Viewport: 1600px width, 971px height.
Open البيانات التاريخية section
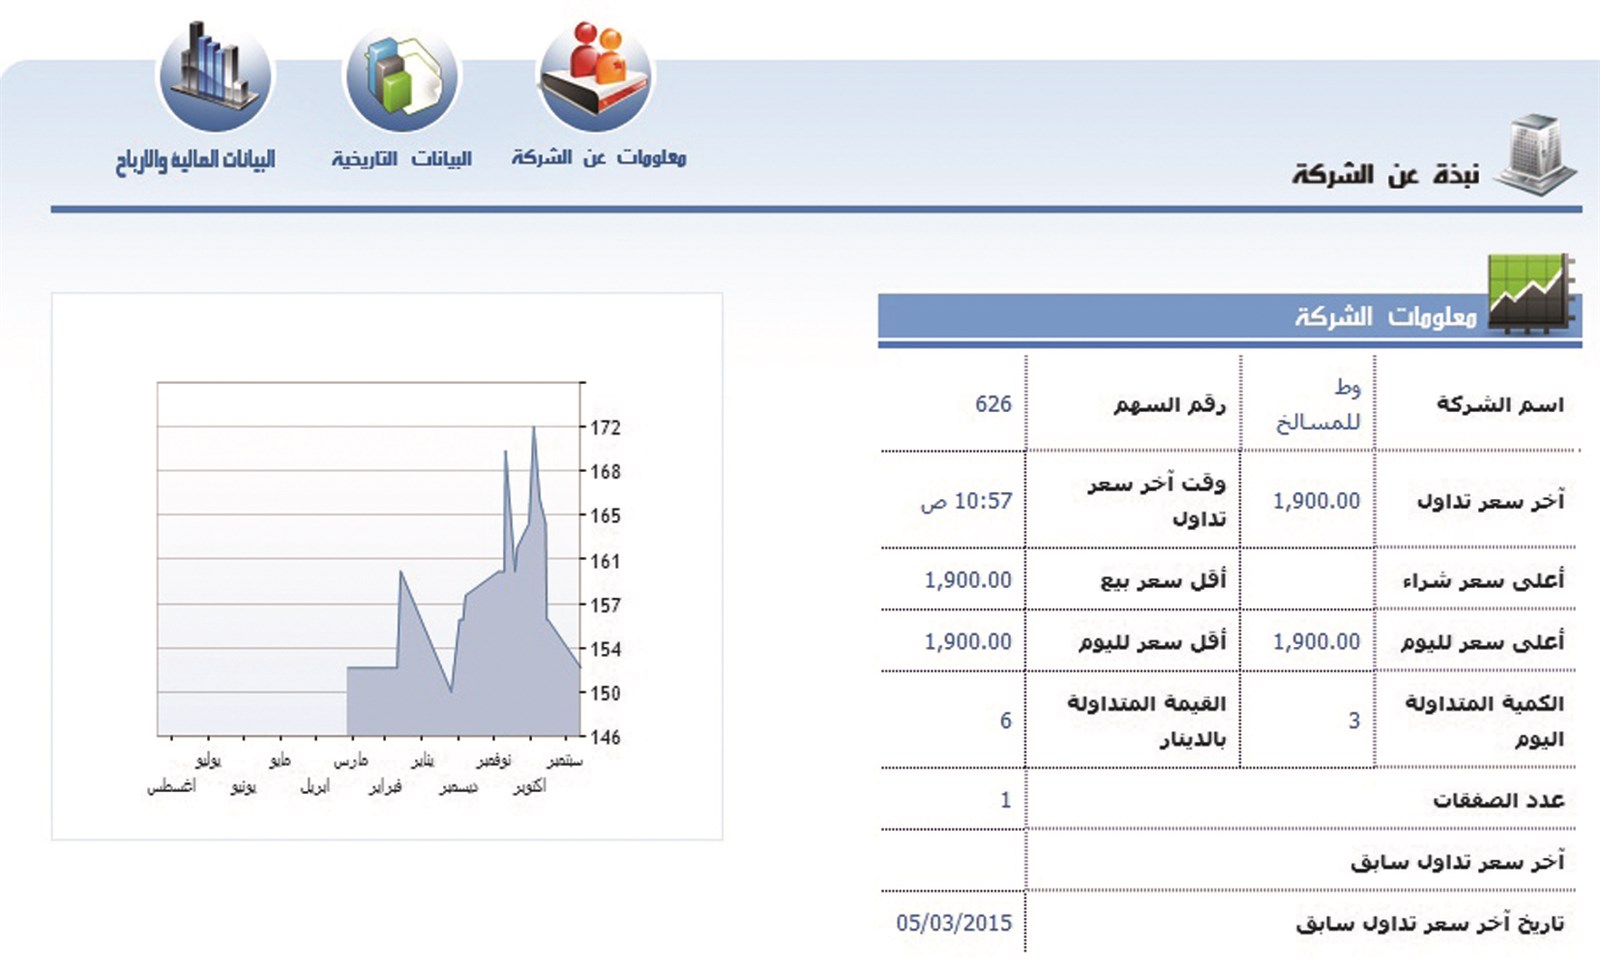pyautogui.click(x=398, y=157)
